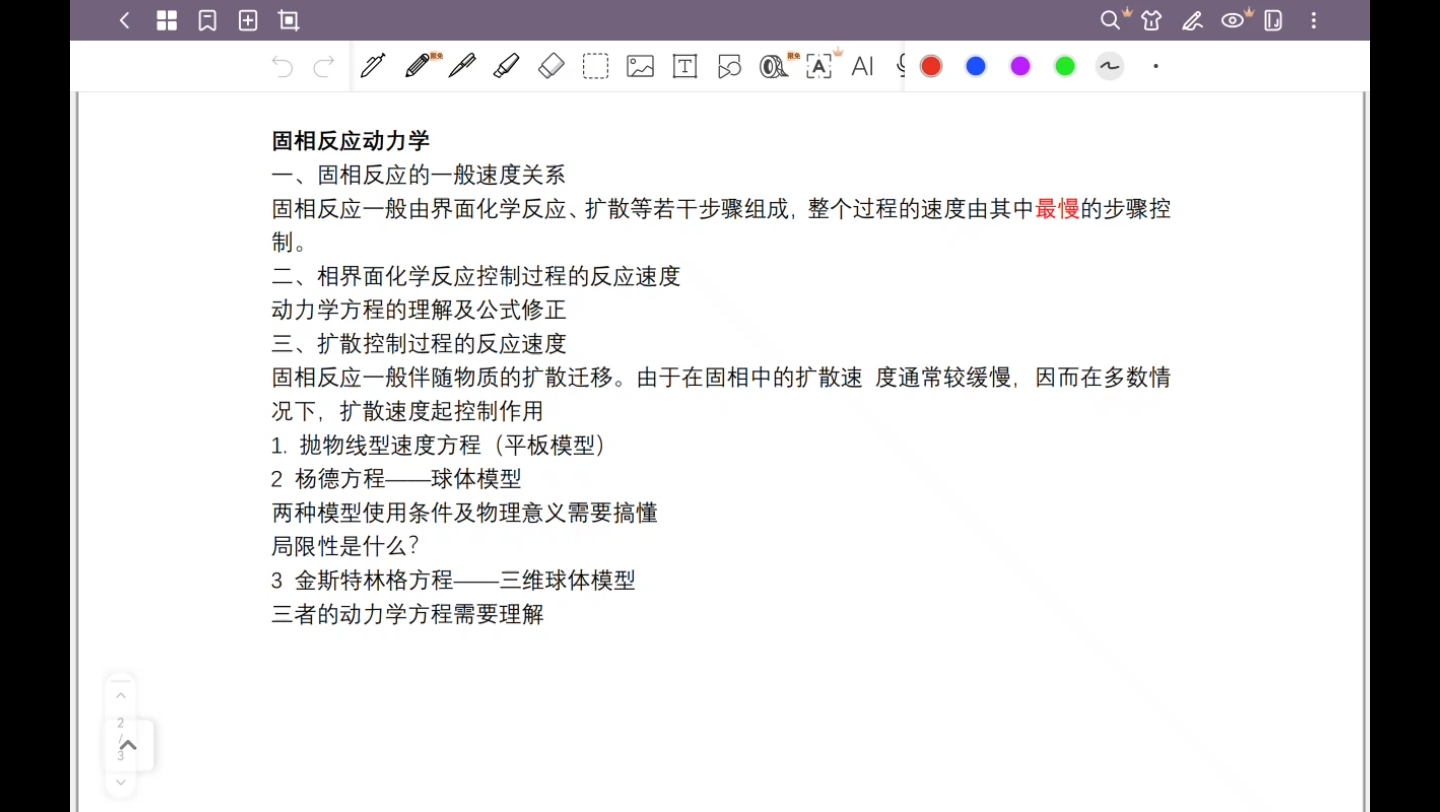Open the search magnifier icon
The image size is (1440, 812).
click(1111, 20)
